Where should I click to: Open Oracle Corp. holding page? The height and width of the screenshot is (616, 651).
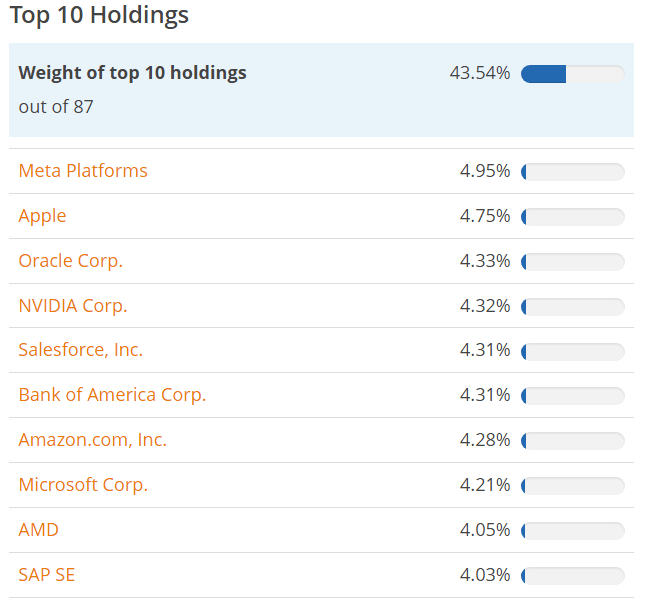click(71, 261)
